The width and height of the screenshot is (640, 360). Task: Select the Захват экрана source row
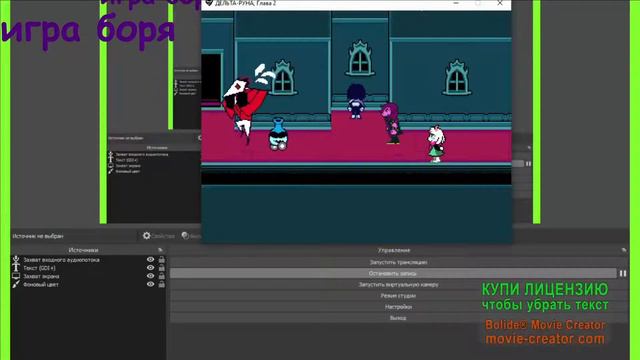(89, 276)
